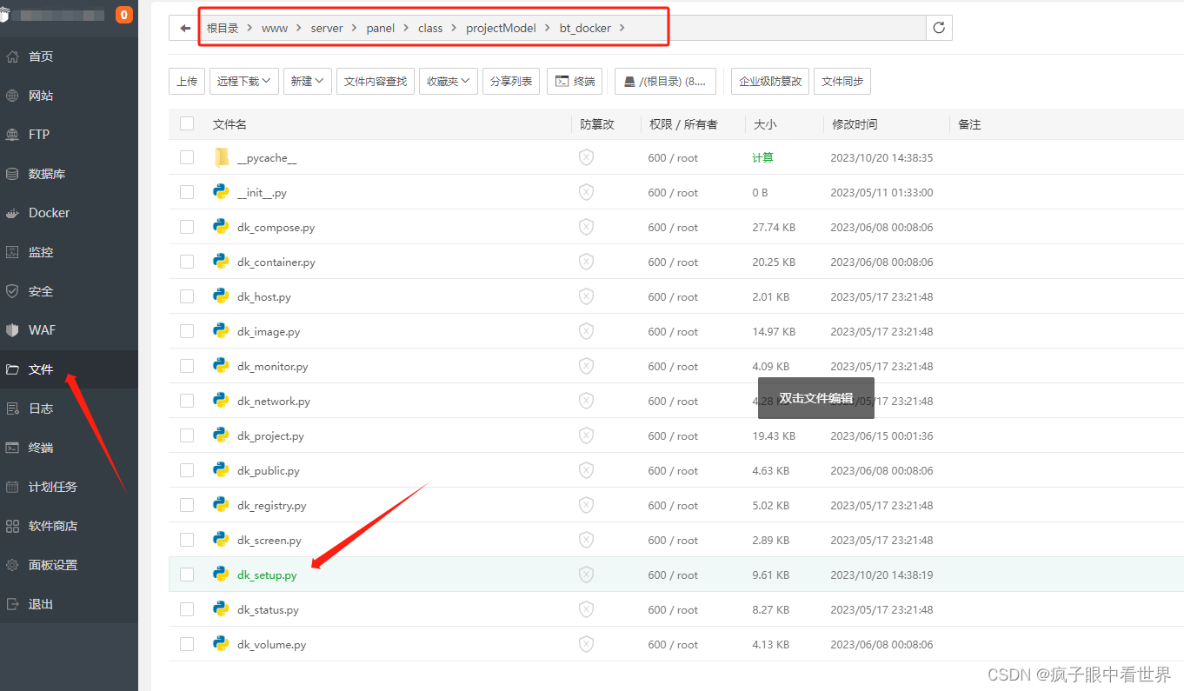Click the 面板设置 gear icon
This screenshot has width=1184, height=691.
(x=12, y=565)
